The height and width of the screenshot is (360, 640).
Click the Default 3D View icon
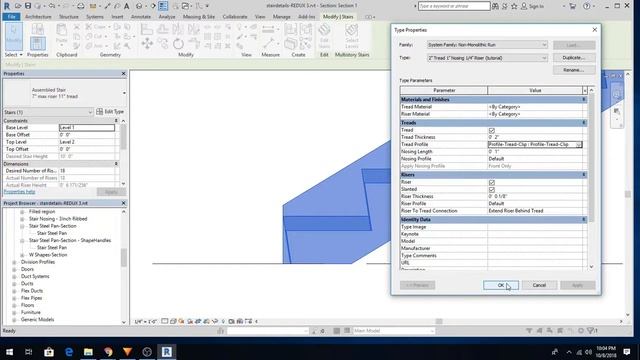(x=139, y=6)
